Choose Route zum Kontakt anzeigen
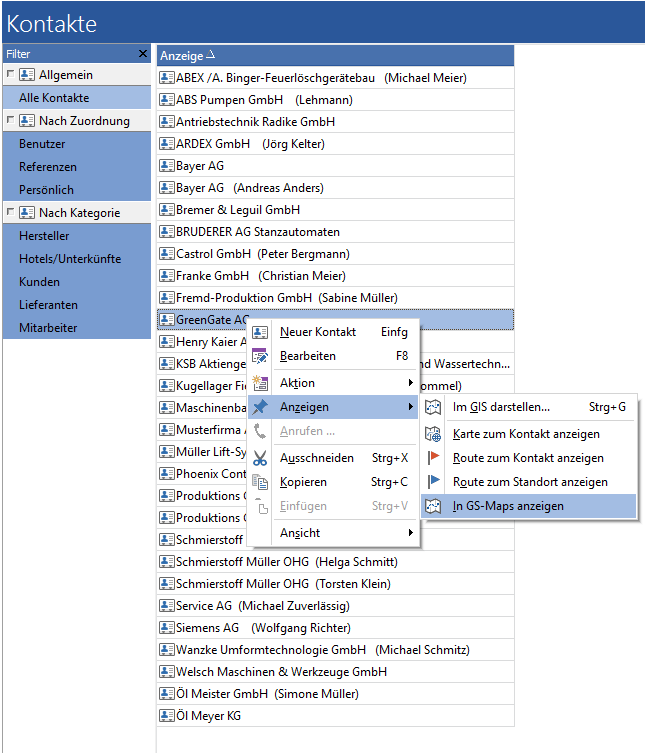Screen dimensions: 645x753 coord(529,458)
